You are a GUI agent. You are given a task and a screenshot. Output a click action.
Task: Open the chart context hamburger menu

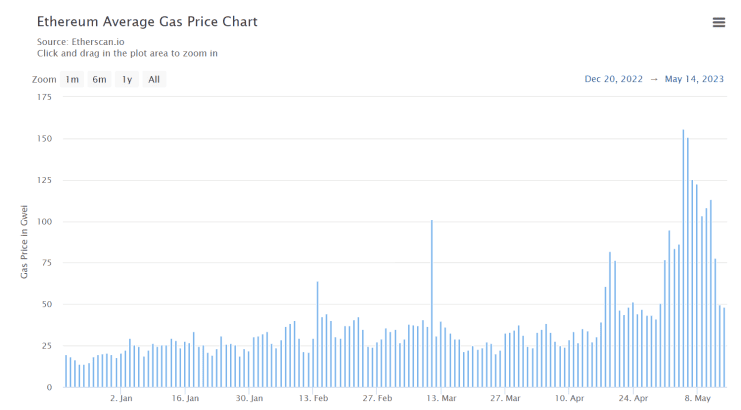pyautogui.click(x=718, y=22)
